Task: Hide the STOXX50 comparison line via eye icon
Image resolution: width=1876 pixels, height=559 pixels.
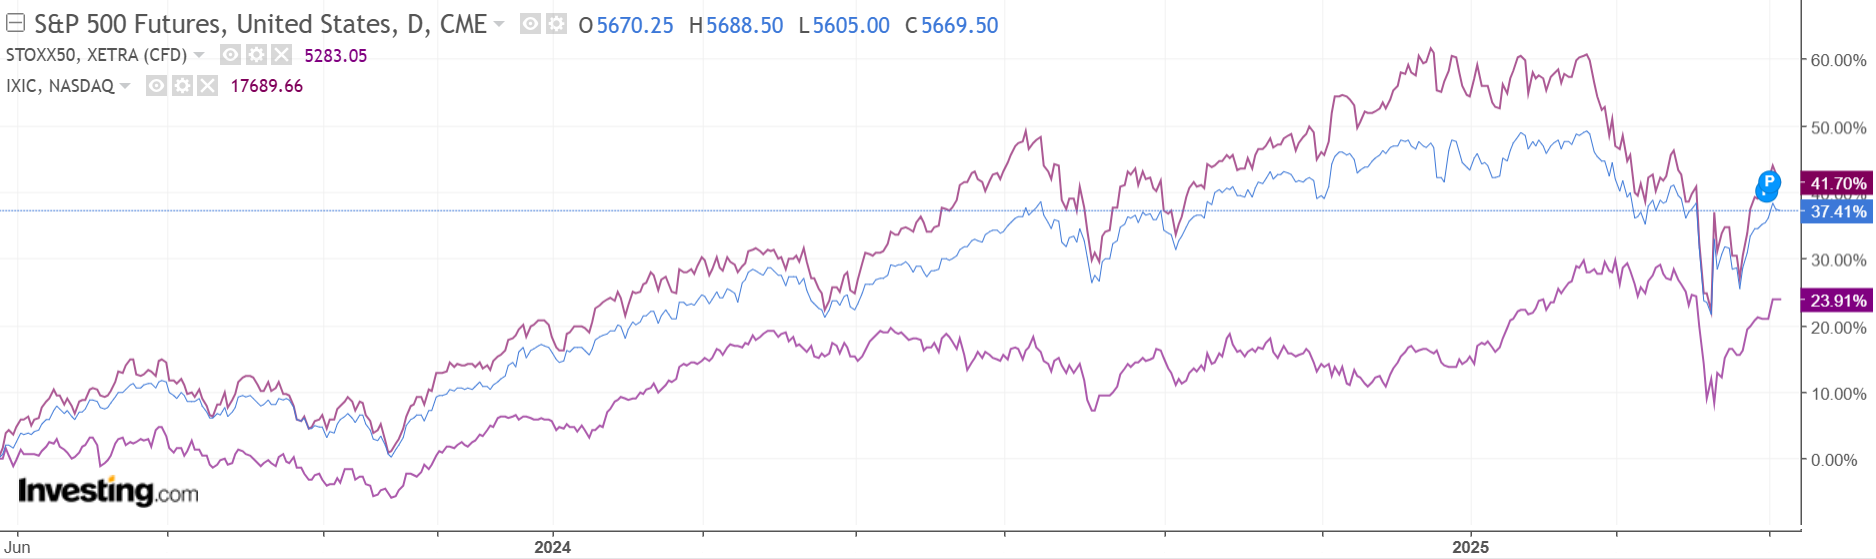Action: click(231, 55)
